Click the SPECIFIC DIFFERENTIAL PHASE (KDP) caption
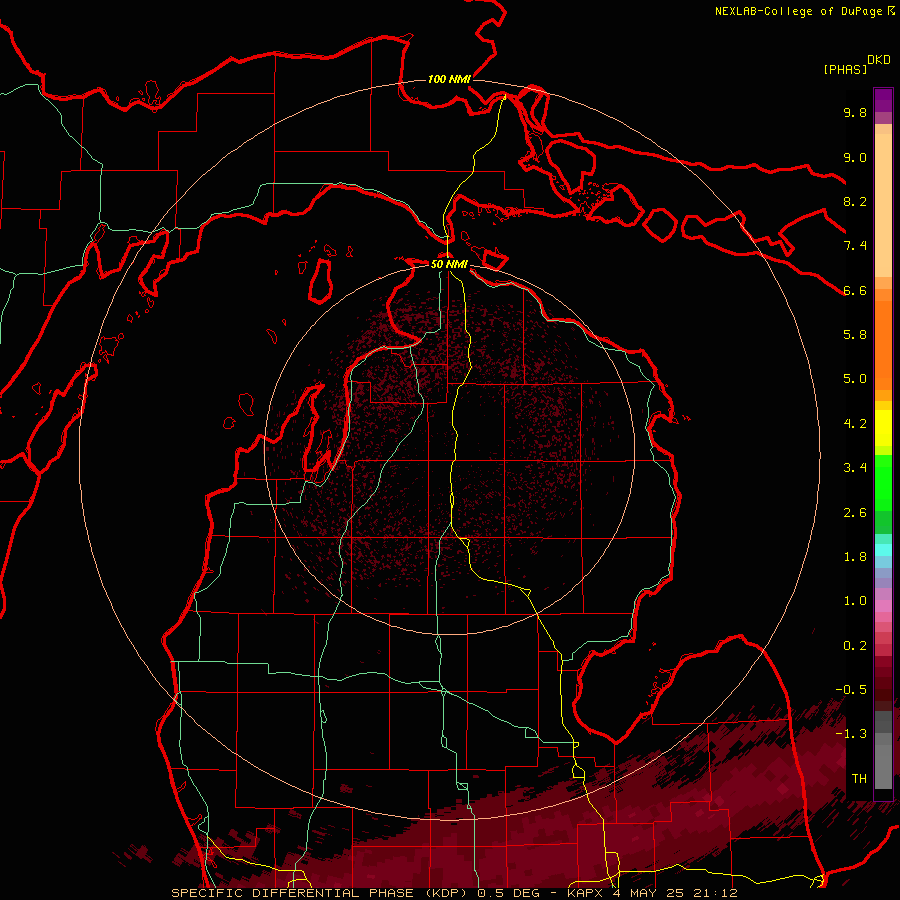 point(319,893)
